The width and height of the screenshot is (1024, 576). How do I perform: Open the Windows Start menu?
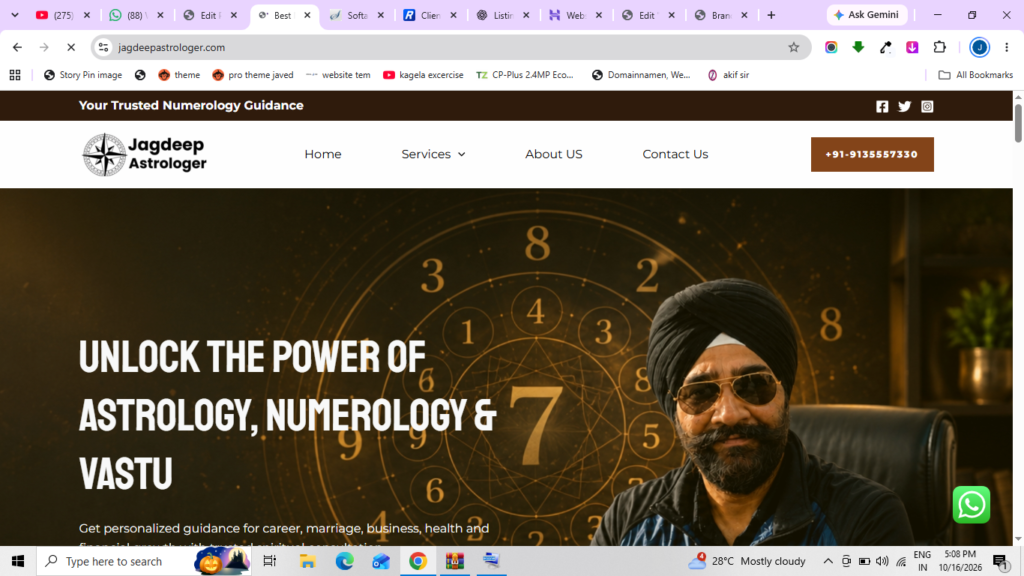[x=18, y=561]
